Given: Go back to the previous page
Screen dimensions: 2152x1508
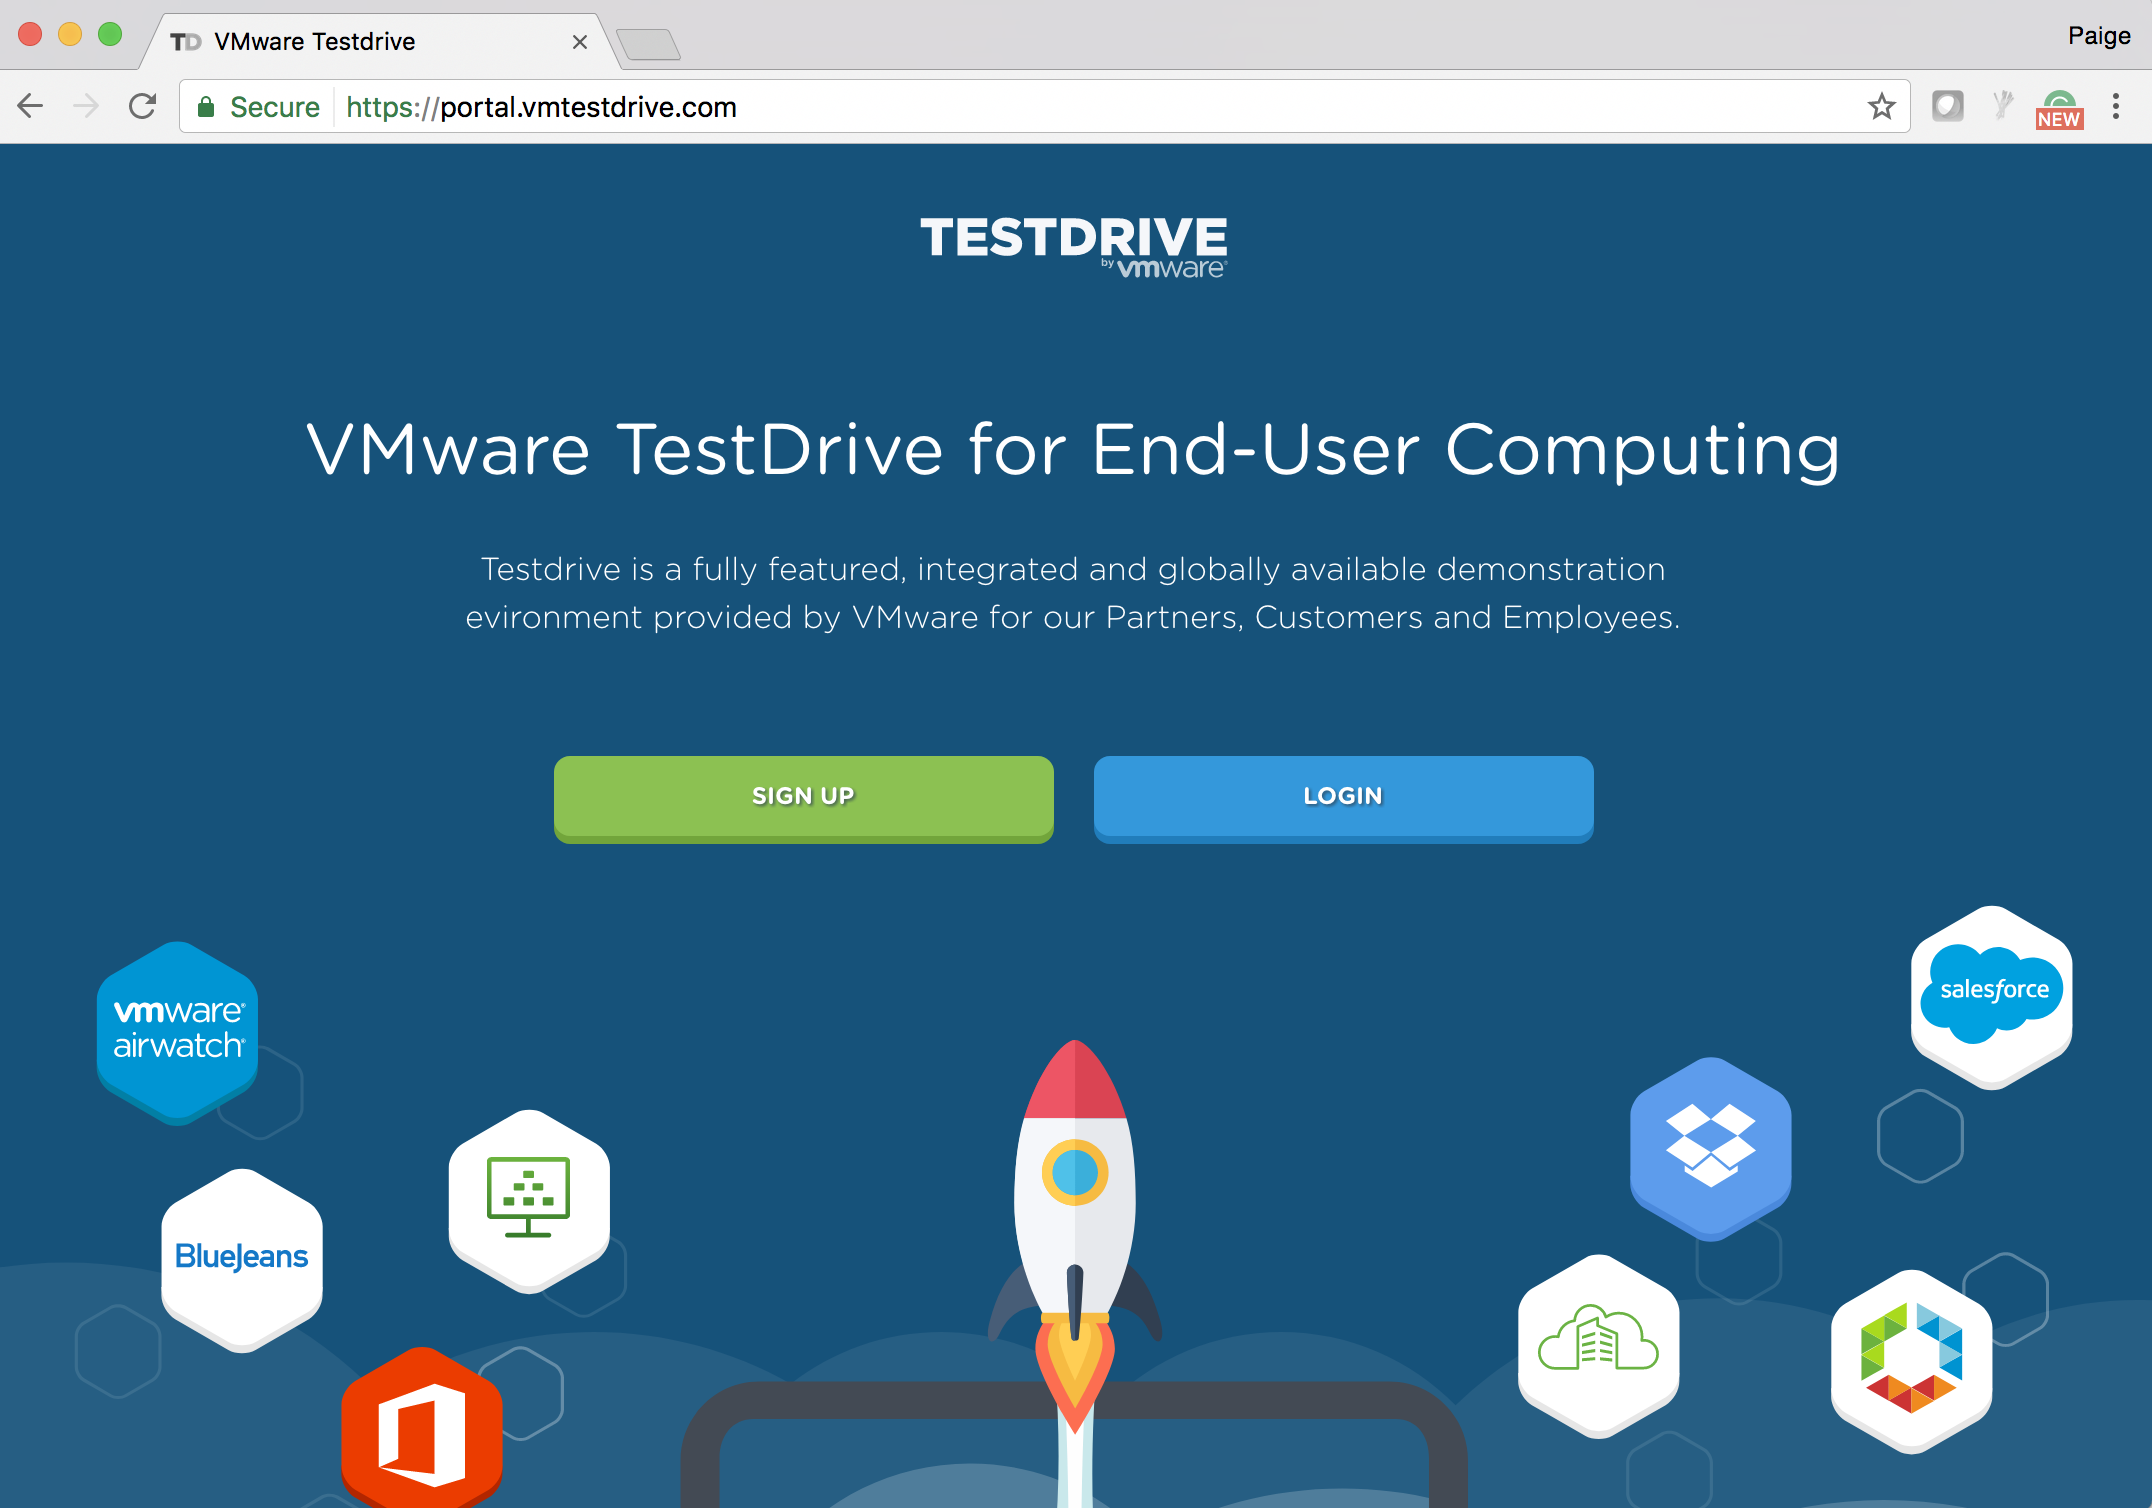Looking at the screenshot, I should click(32, 106).
